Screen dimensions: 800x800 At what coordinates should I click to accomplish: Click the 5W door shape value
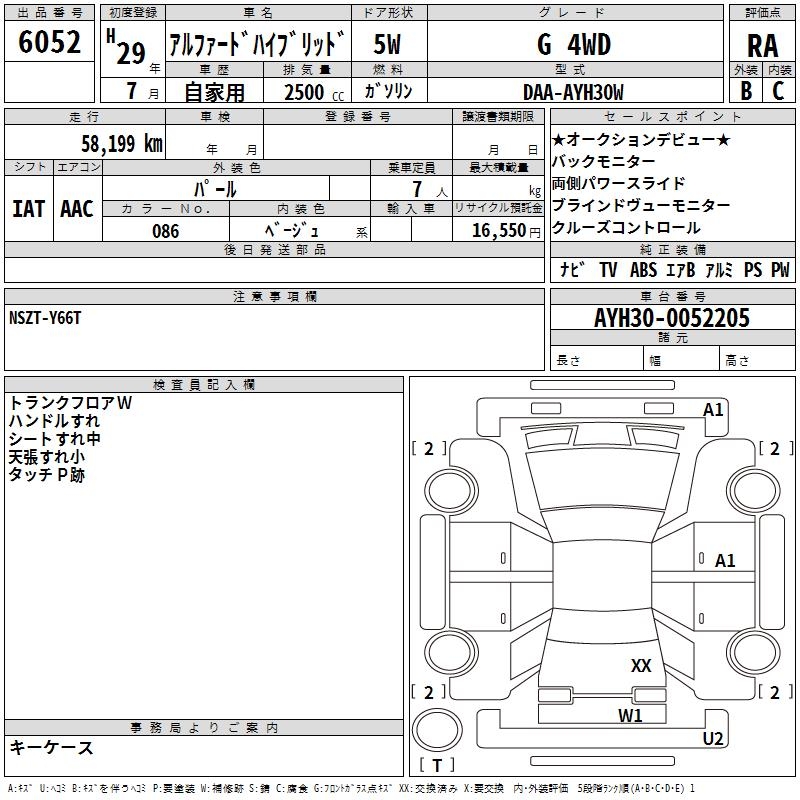point(389,45)
